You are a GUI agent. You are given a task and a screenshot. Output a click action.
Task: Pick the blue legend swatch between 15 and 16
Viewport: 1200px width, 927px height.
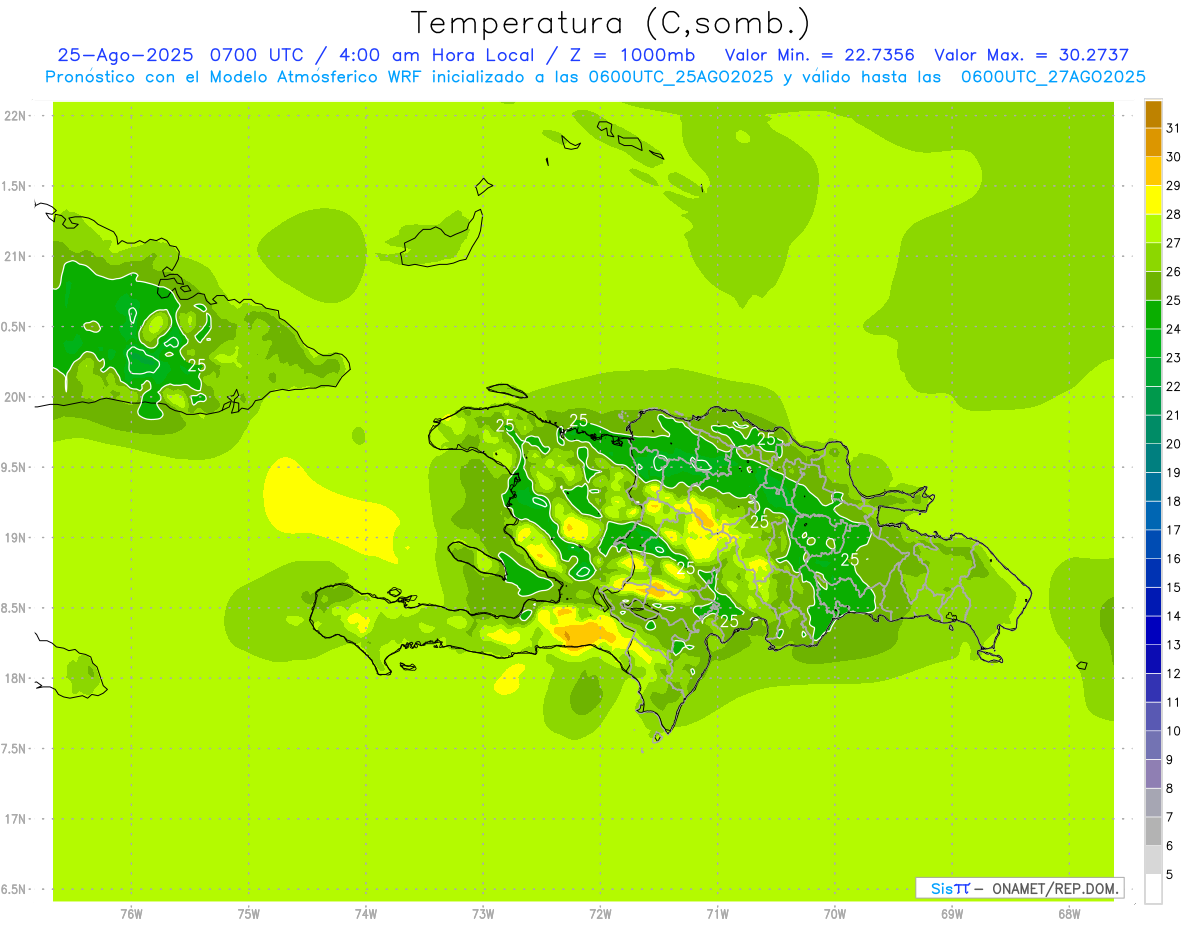[x=1153, y=573]
